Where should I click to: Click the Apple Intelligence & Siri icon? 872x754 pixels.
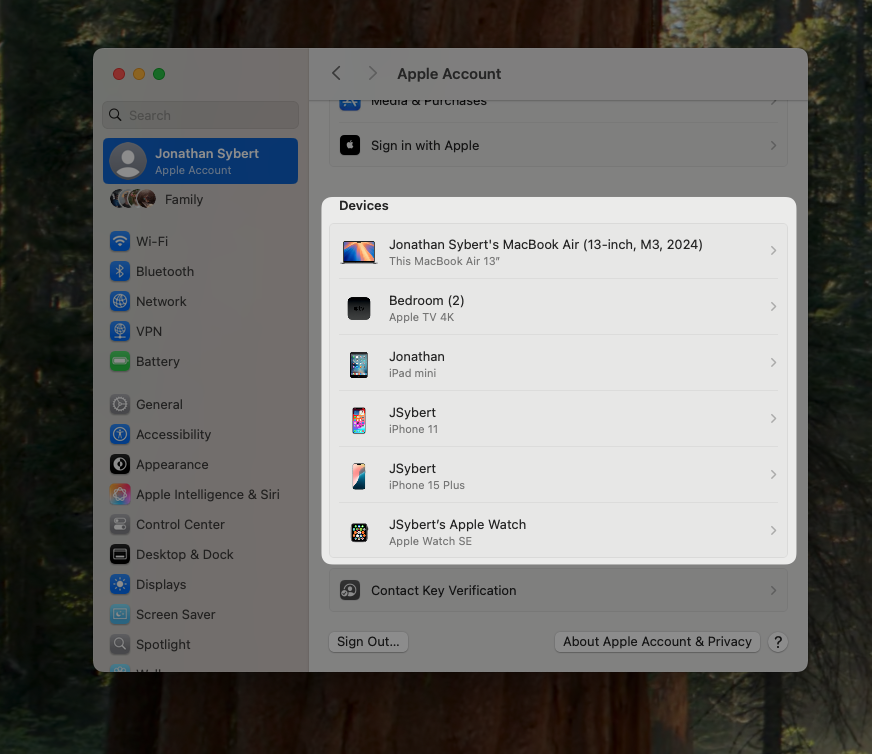click(x=120, y=494)
